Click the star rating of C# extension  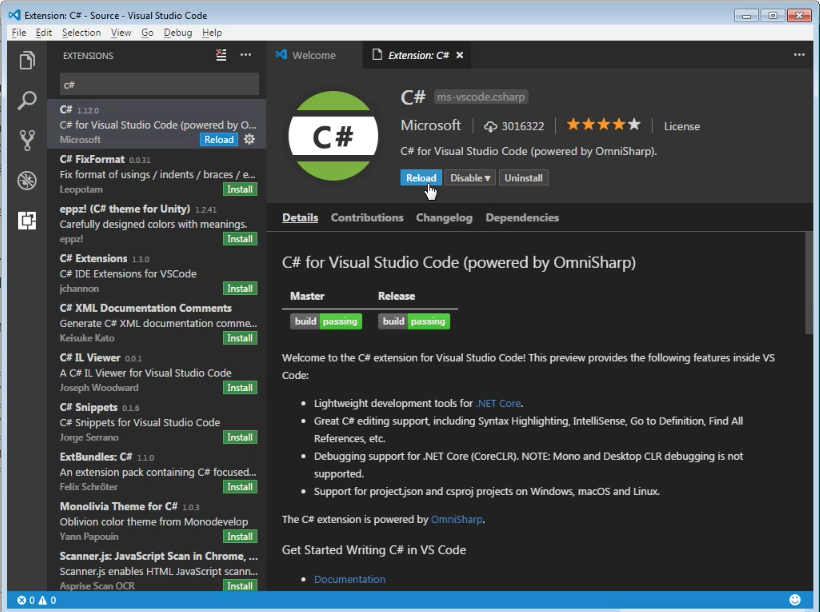coord(603,125)
